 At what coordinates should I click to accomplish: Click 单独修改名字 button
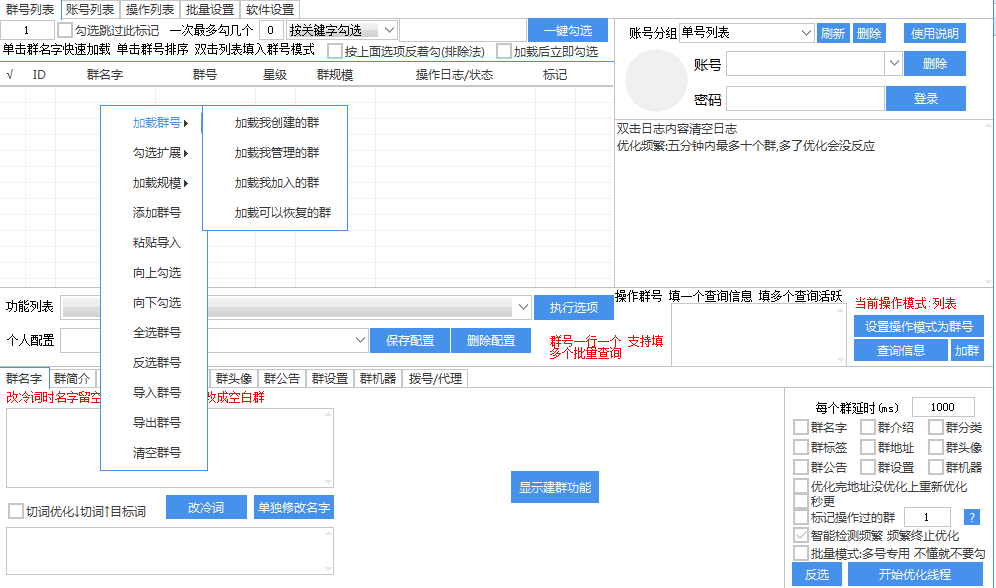293,507
